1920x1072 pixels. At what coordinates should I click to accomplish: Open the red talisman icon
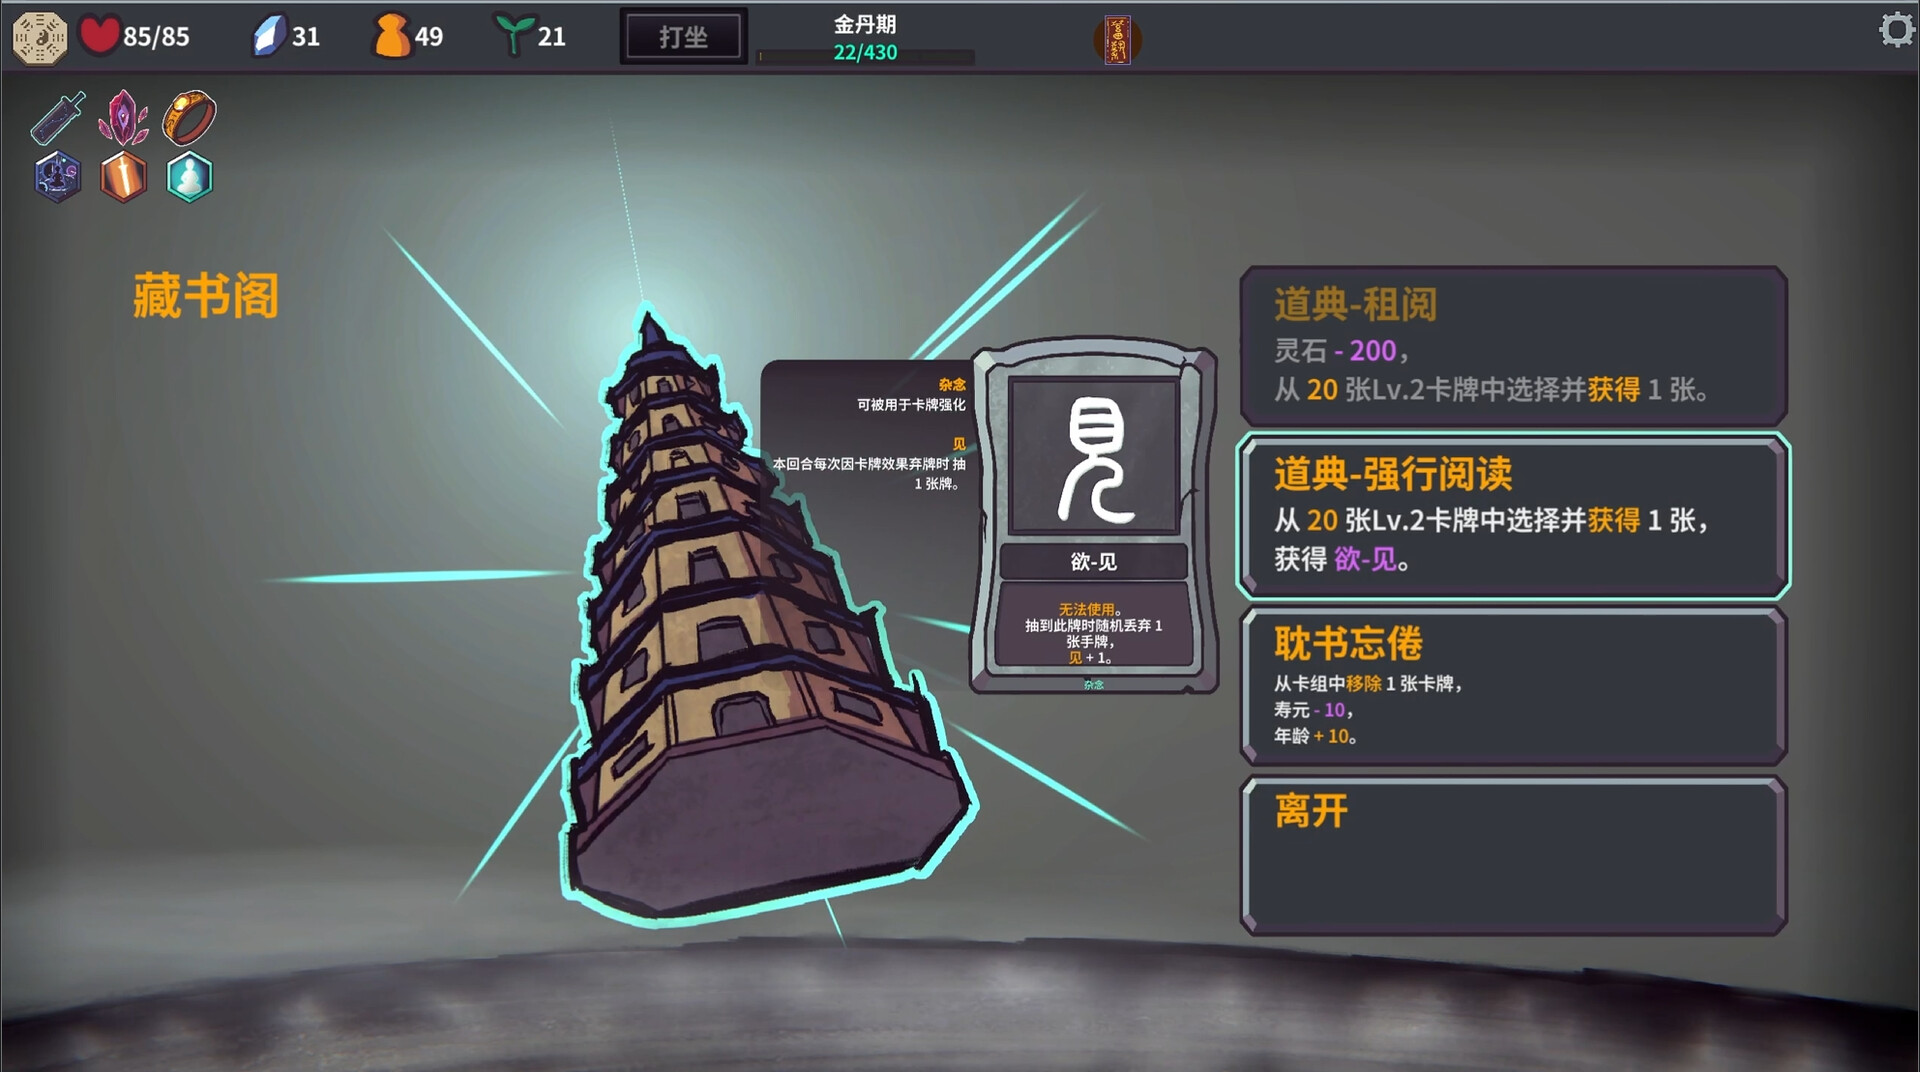coord(1117,40)
